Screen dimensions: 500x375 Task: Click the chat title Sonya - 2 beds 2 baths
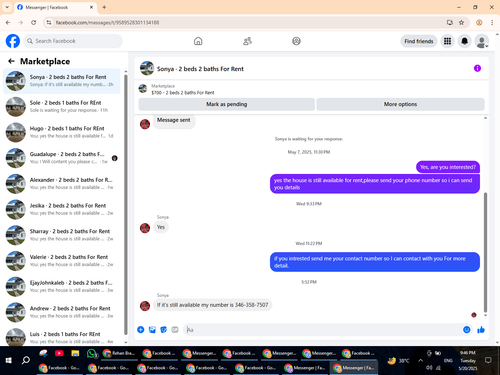[x=200, y=69]
